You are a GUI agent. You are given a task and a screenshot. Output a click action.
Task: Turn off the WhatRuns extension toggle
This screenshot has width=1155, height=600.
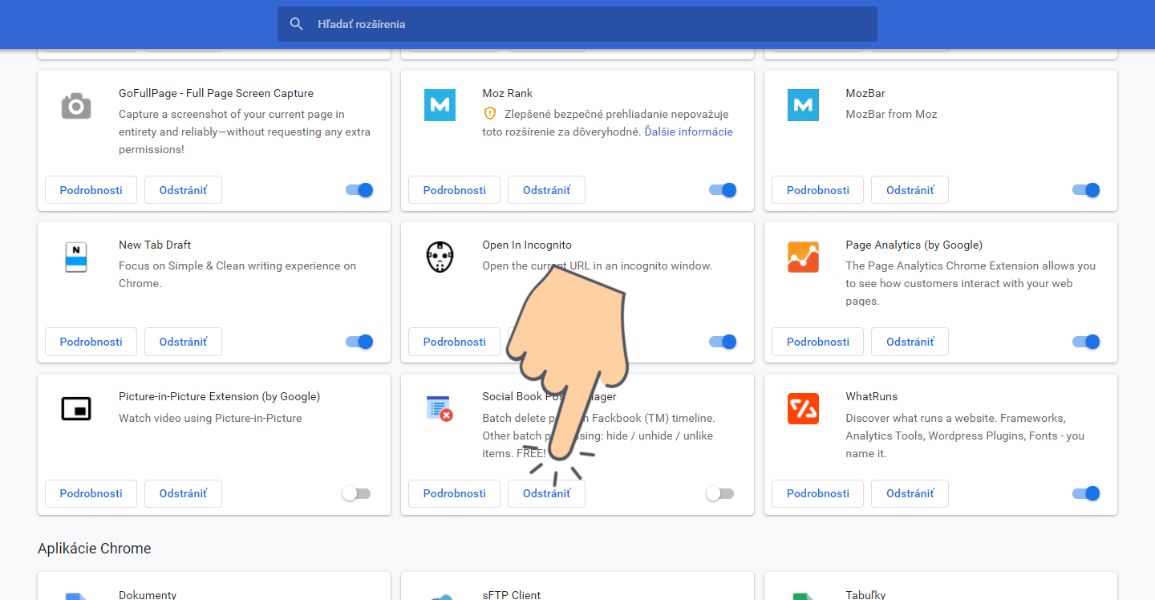click(x=1086, y=493)
